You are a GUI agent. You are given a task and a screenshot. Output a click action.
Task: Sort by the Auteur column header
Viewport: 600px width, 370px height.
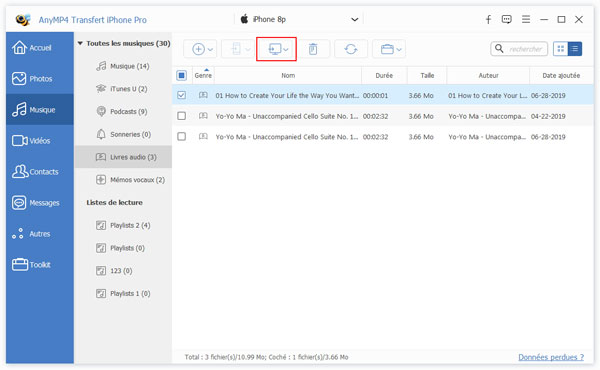(x=488, y=75)
